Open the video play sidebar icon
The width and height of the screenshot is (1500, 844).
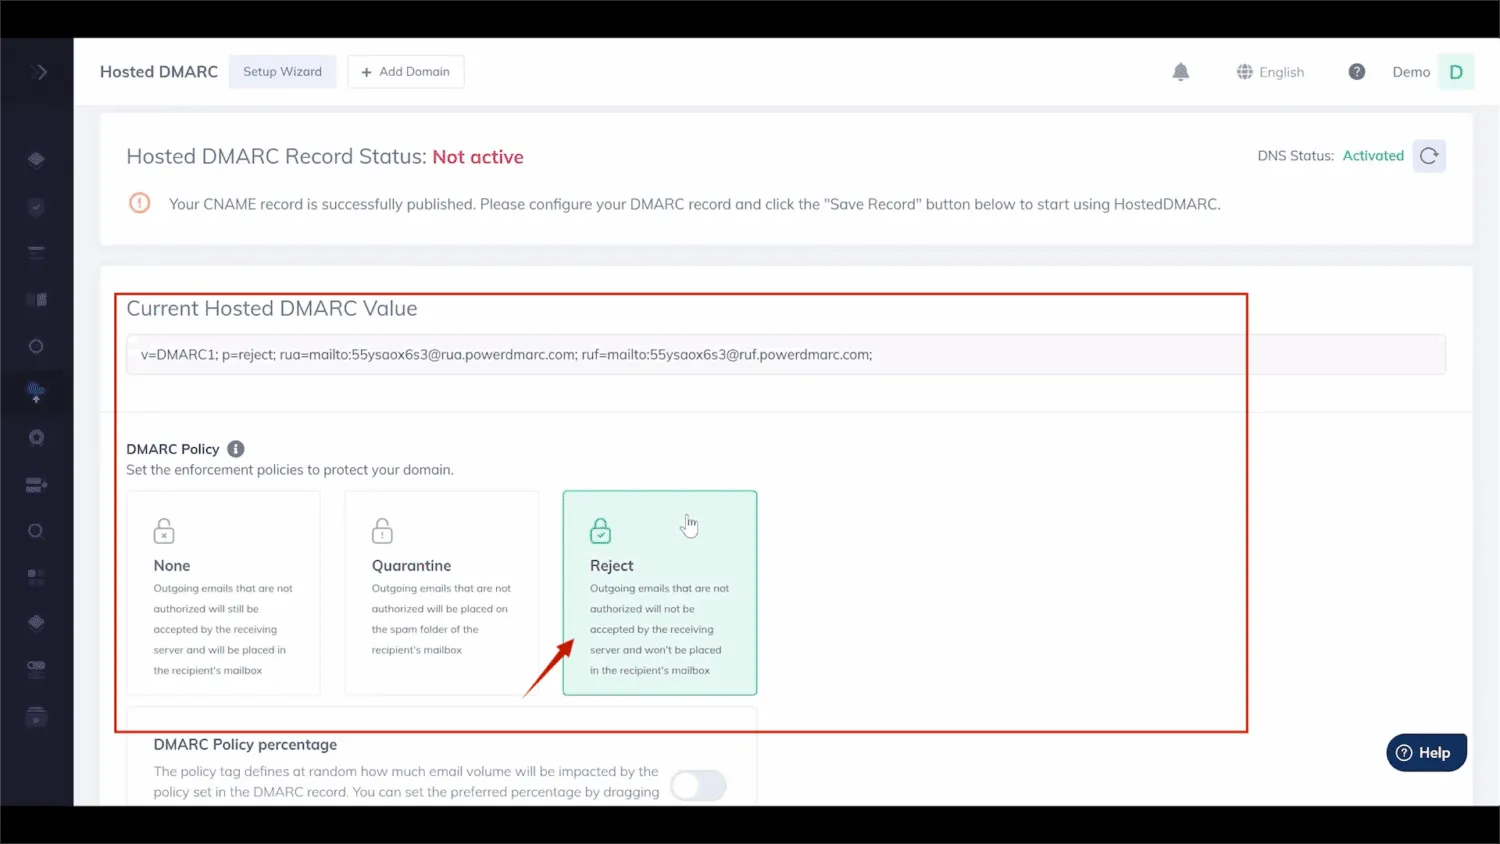(36, 717)
